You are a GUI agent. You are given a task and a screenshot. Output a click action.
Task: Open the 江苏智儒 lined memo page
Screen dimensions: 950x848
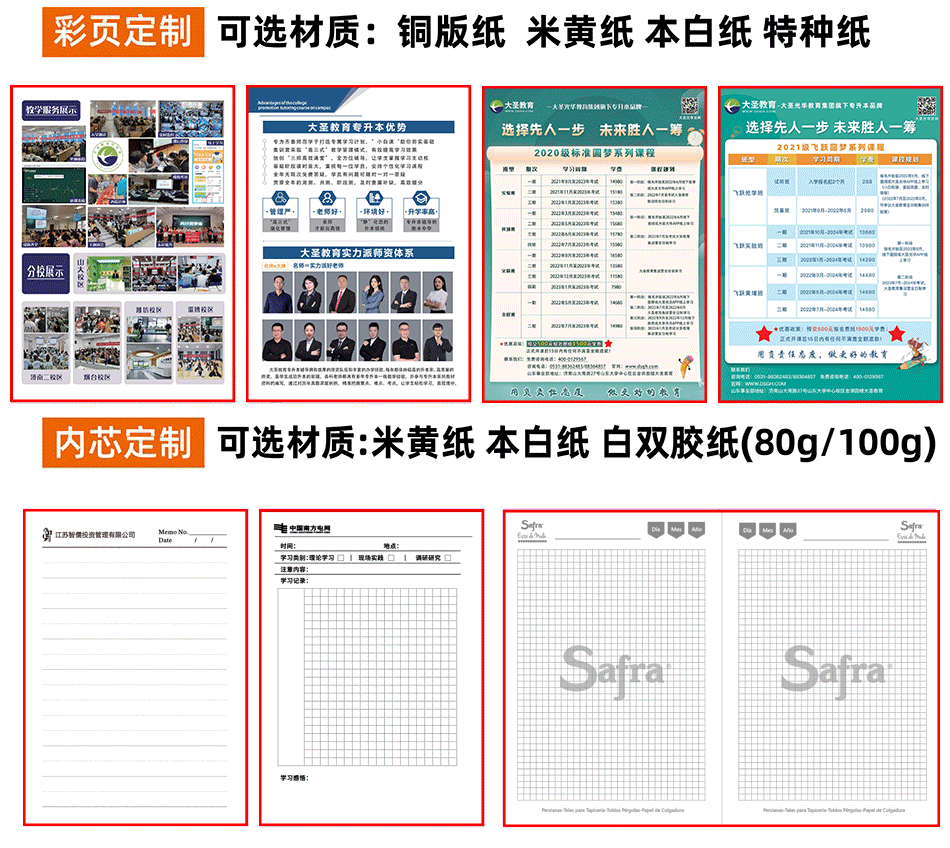pos(136,667)
